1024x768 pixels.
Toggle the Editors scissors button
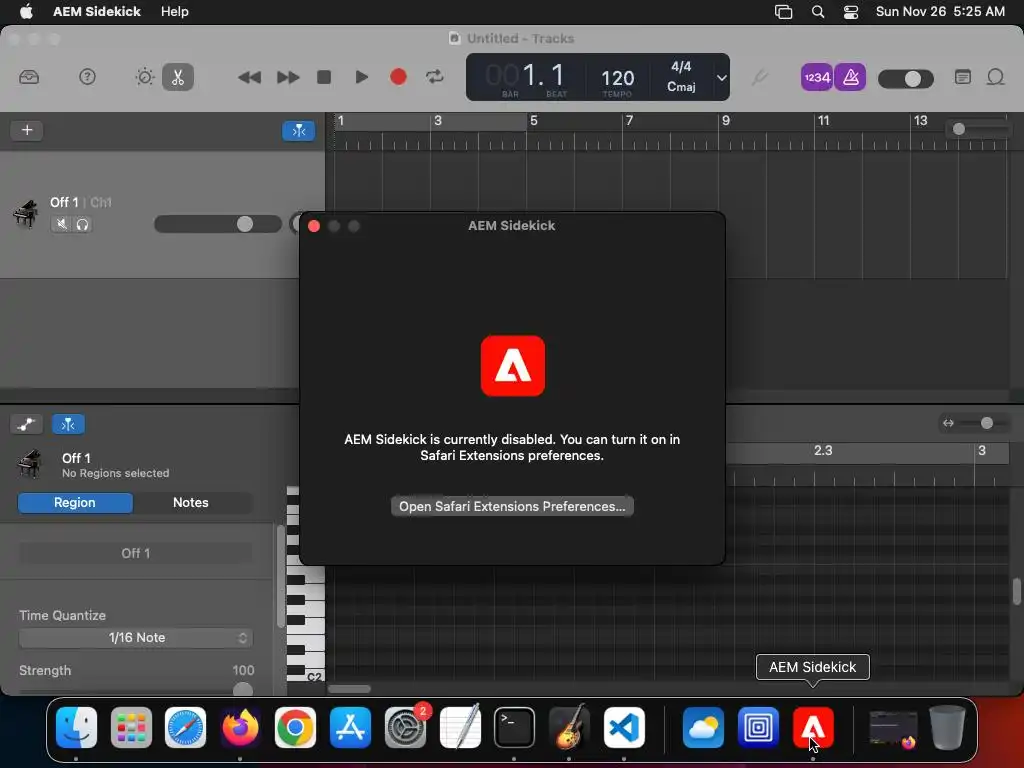[178, 77]
